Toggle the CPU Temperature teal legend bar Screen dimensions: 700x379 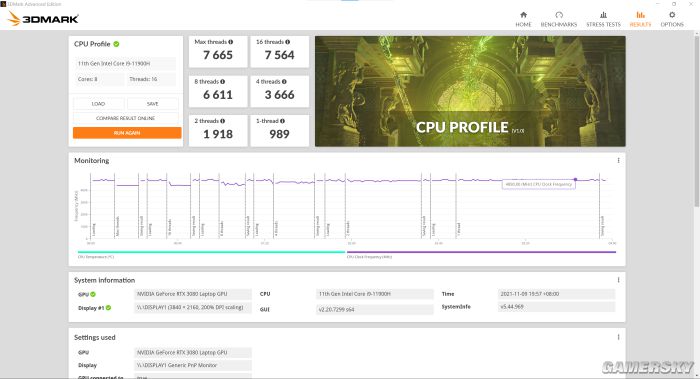[211, 252]
